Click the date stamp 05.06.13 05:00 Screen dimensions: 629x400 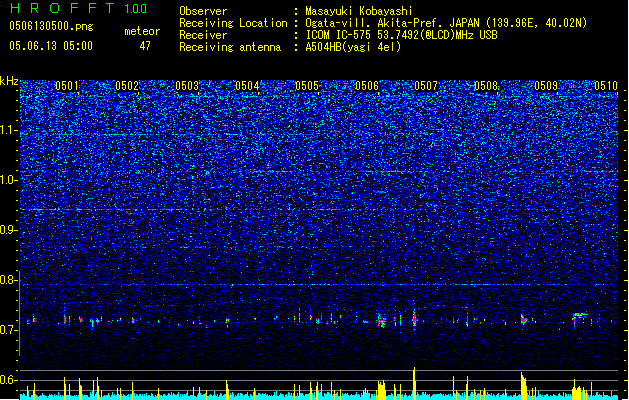[x=51, y=46]
